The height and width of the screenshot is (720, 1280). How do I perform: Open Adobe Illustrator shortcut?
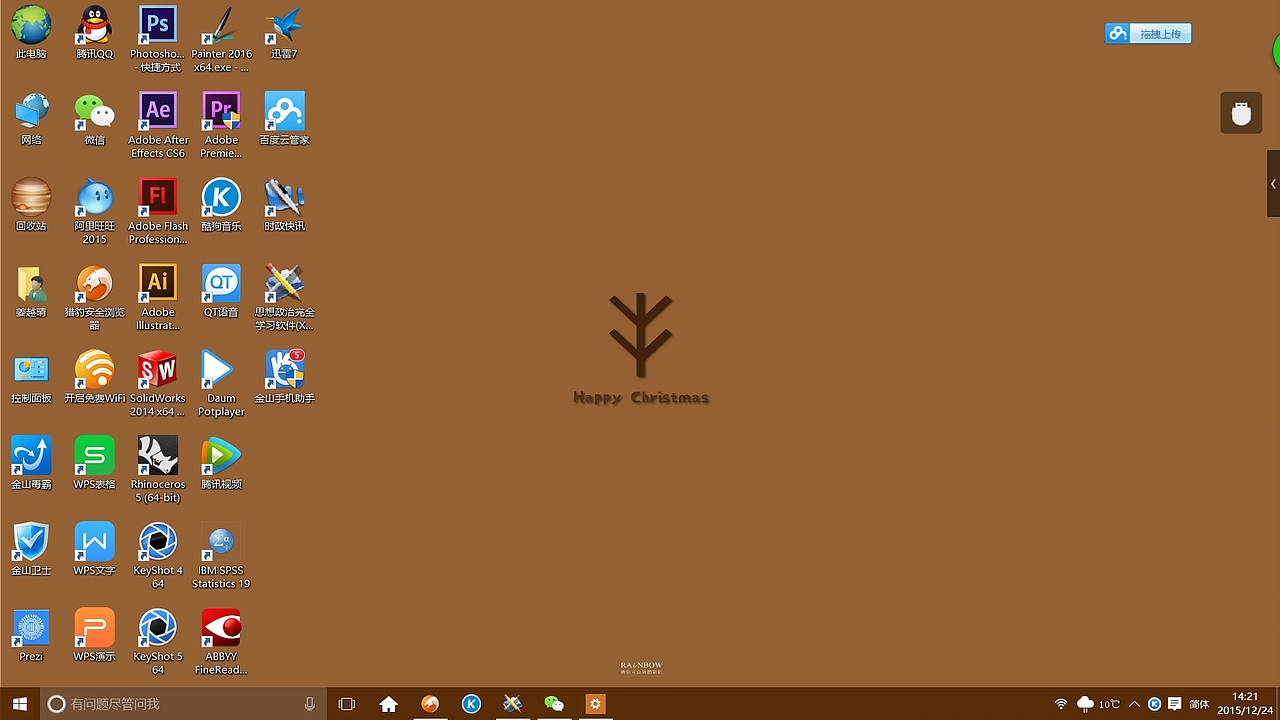(x=157, y=297)
